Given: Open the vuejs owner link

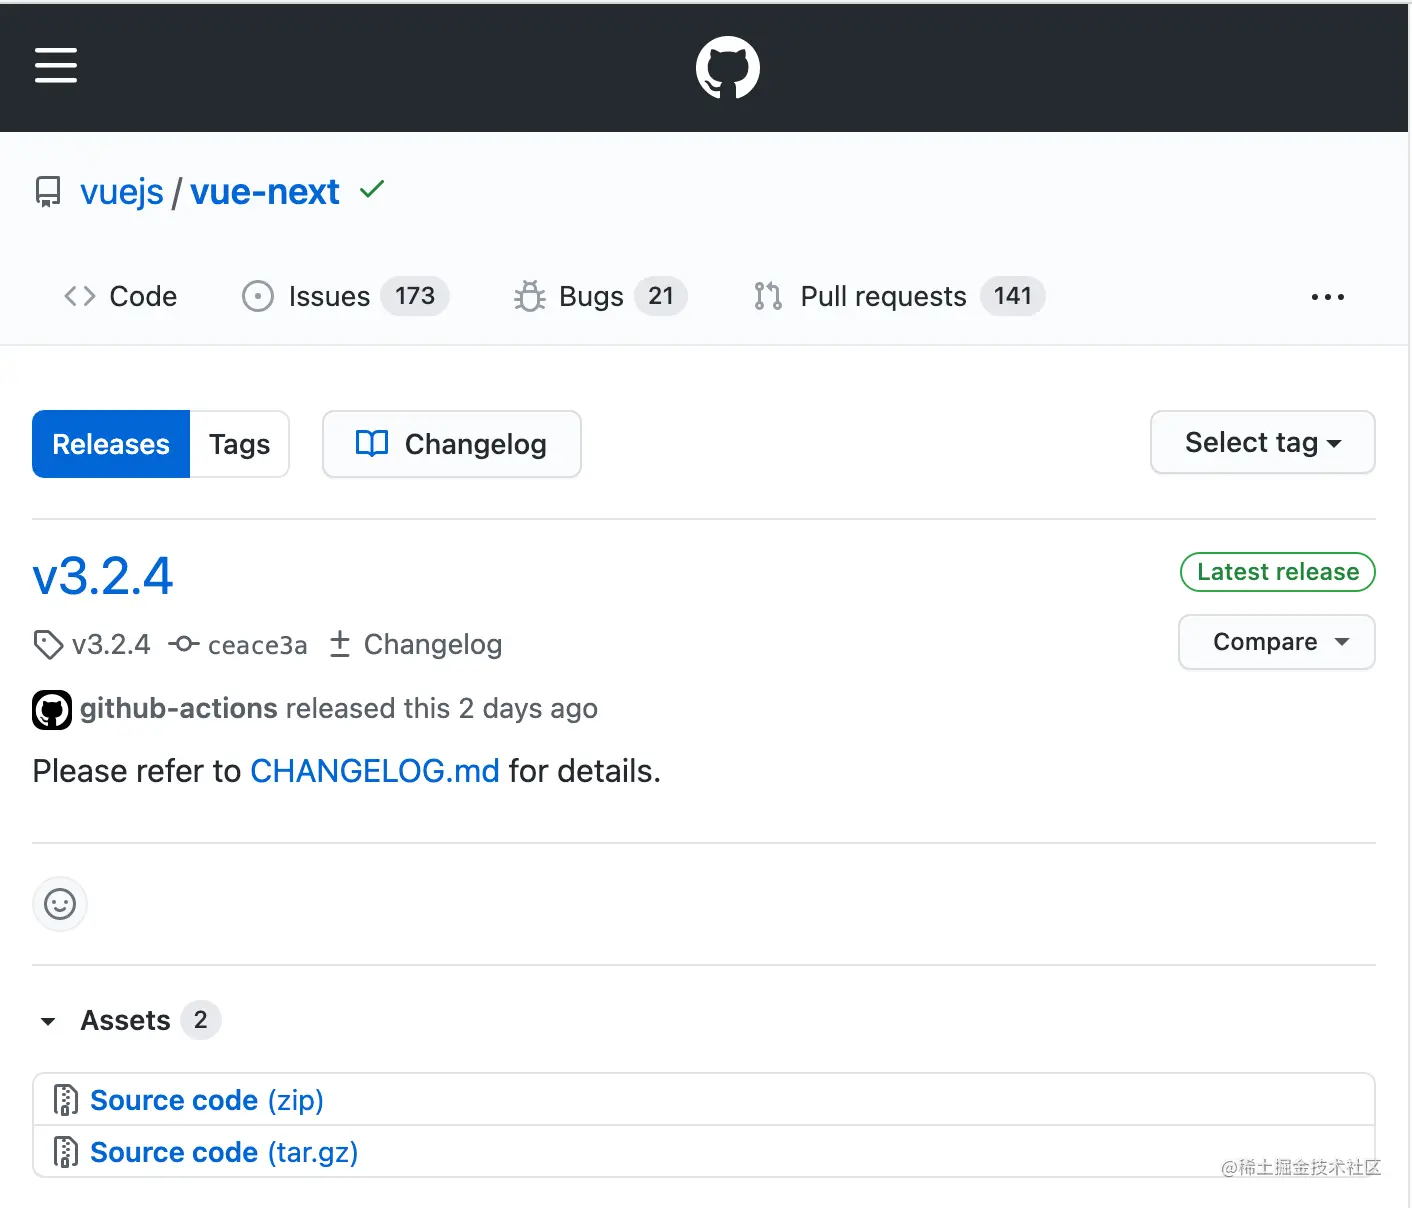Looking at the screenshot, I should click(x=122, y=192).
